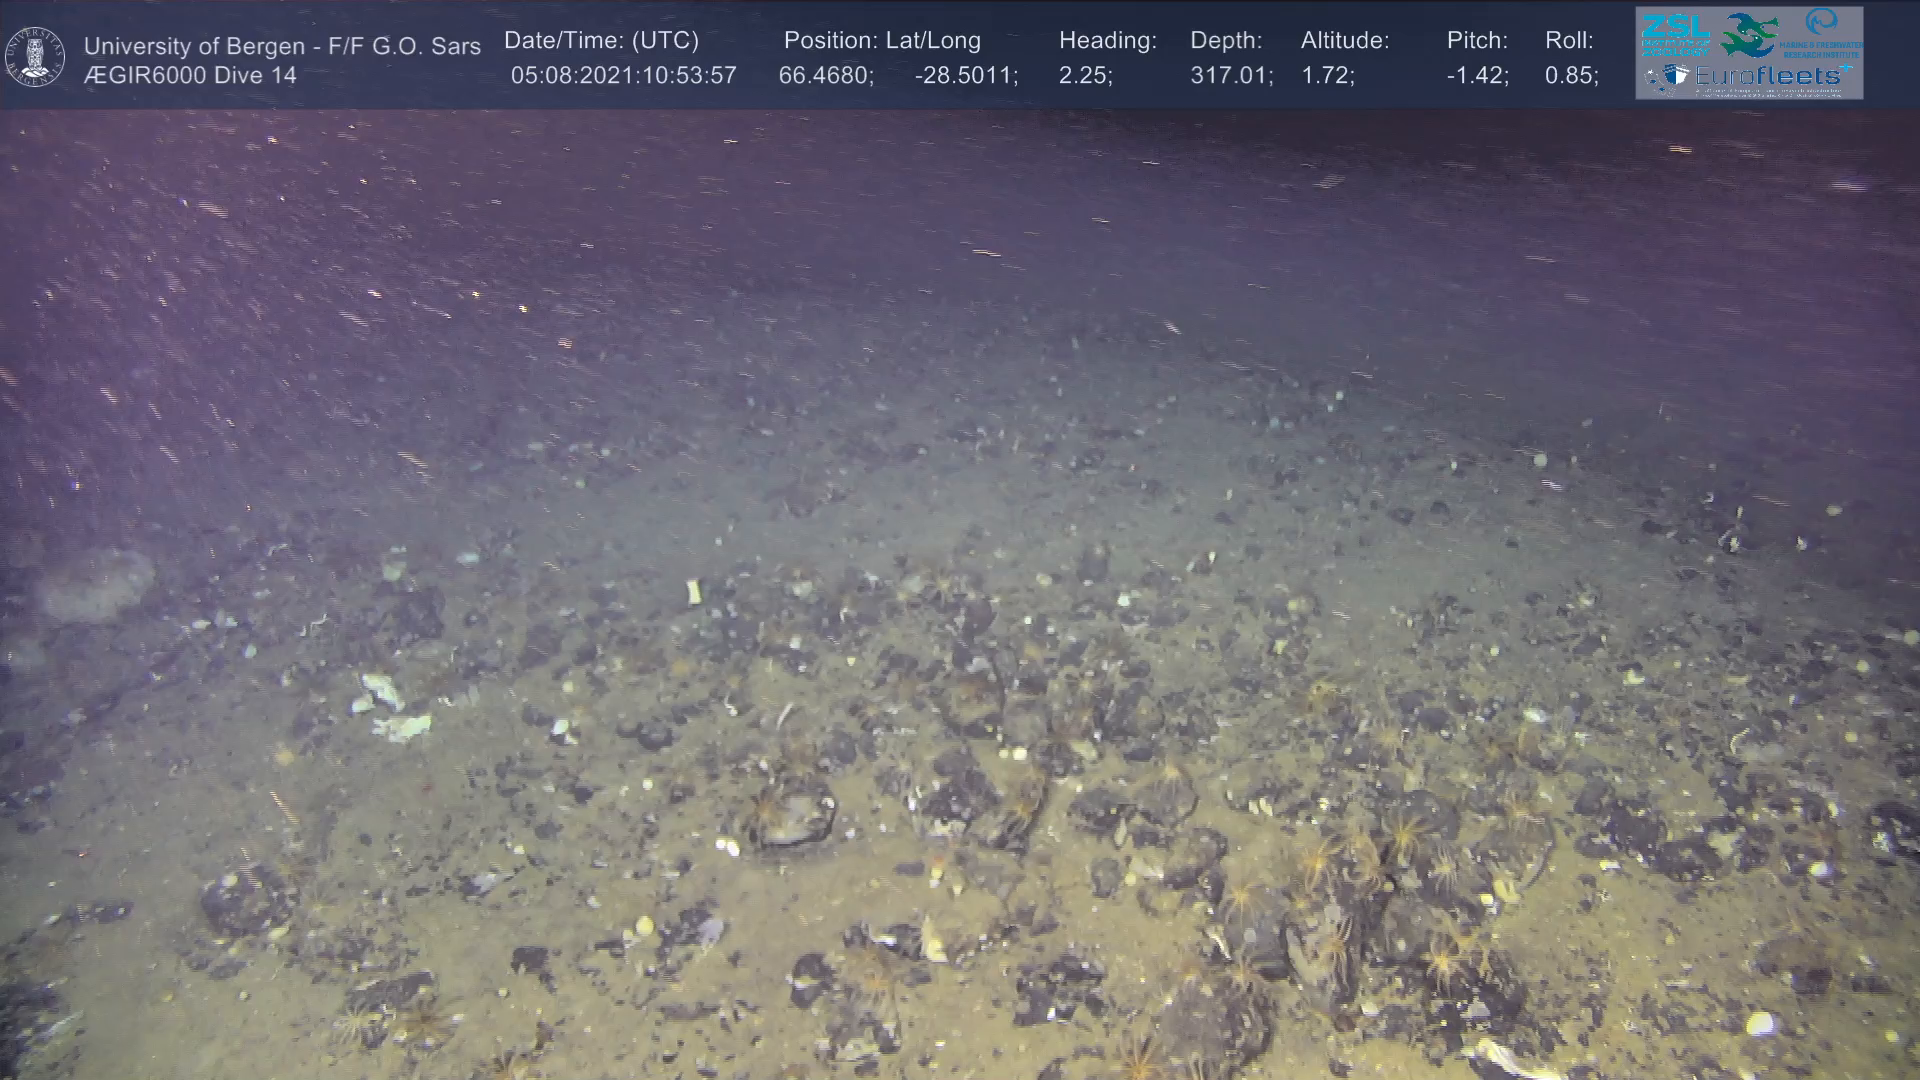Click the Altitude: label

point(1345,41)
